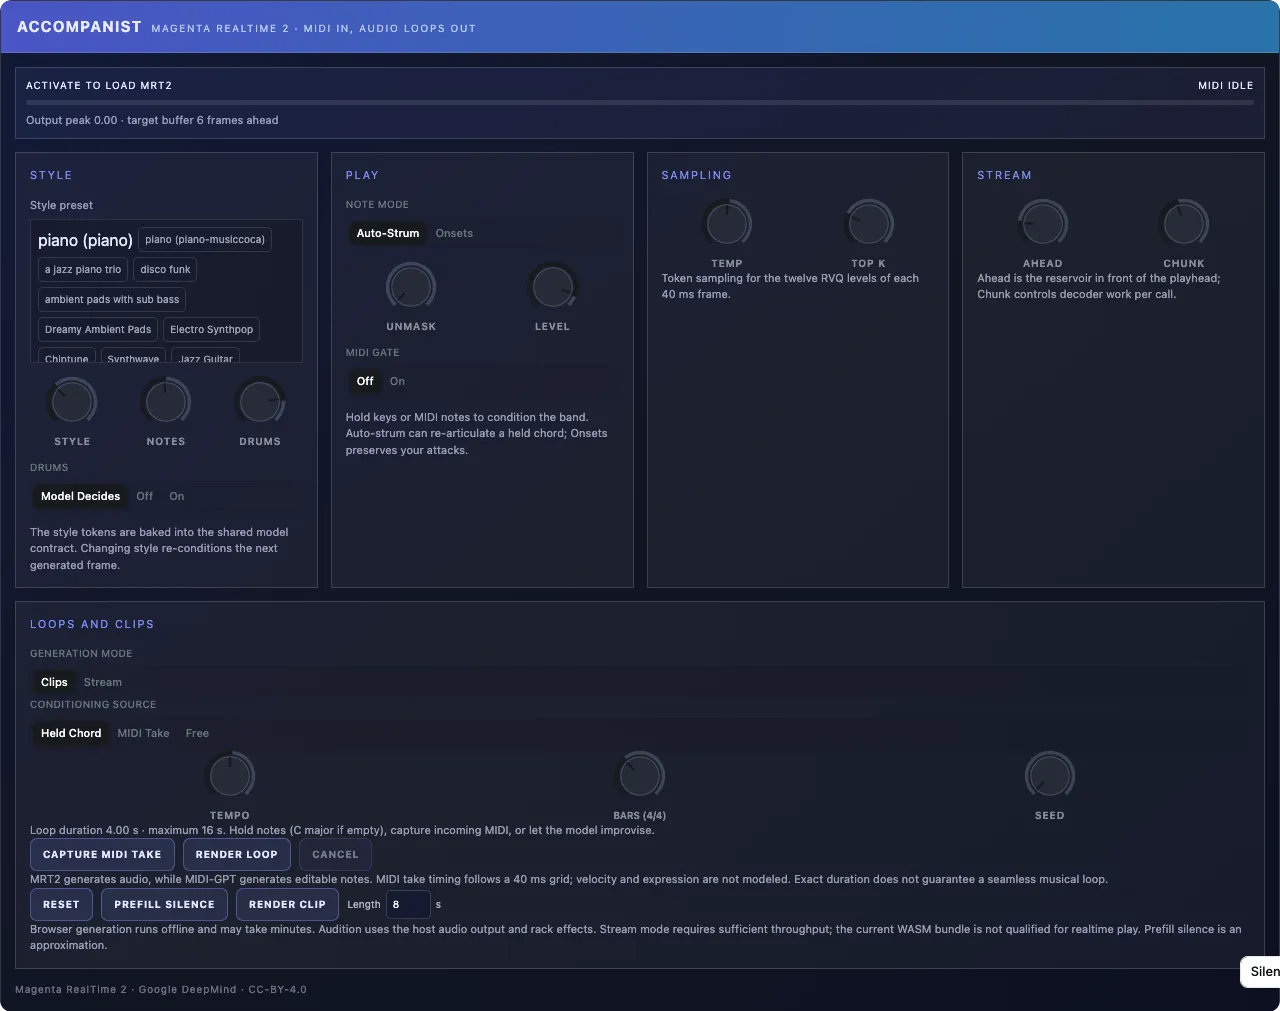Screen dimensions: 1280x1011
Task: Select Auto-Strum note mode
Action: click(388, 233)
